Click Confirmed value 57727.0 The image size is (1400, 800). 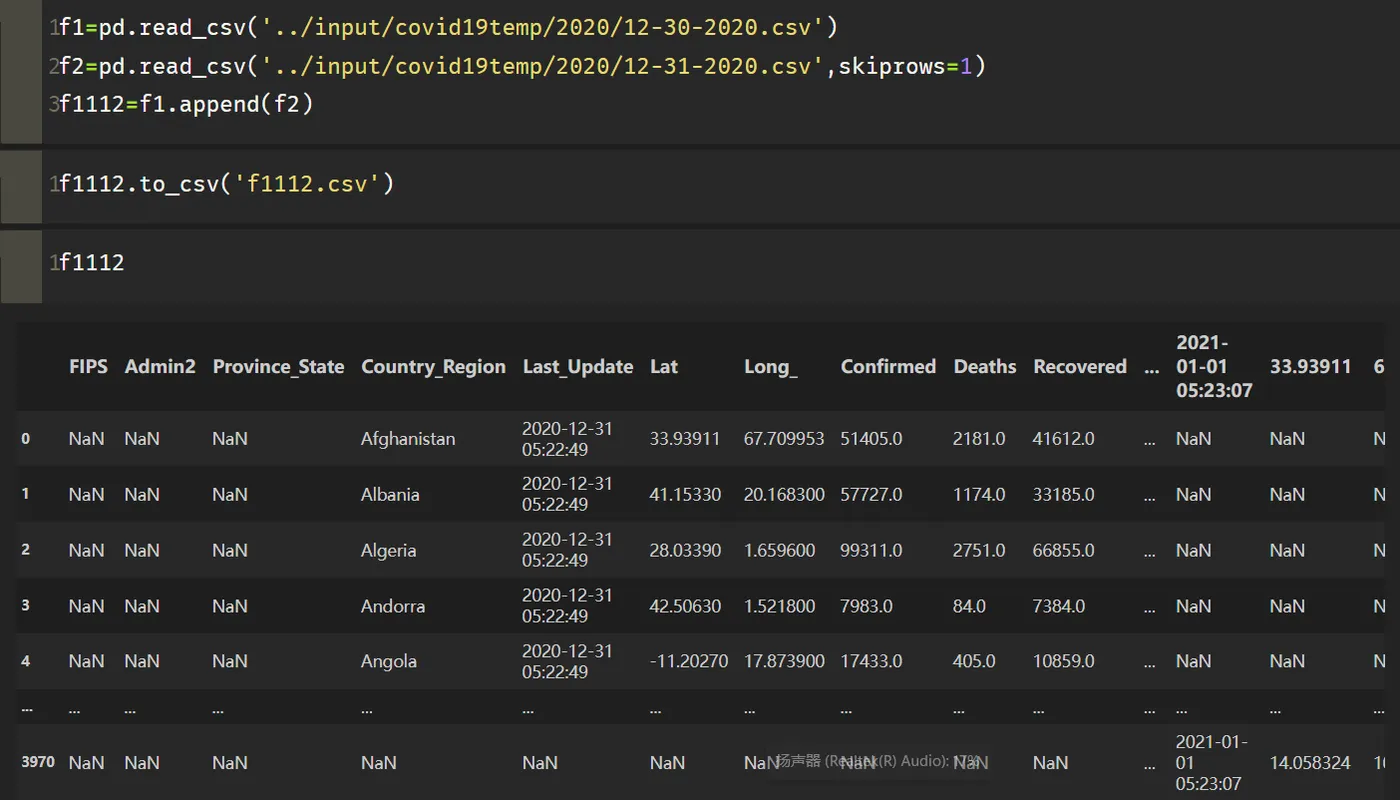(871, 495)
